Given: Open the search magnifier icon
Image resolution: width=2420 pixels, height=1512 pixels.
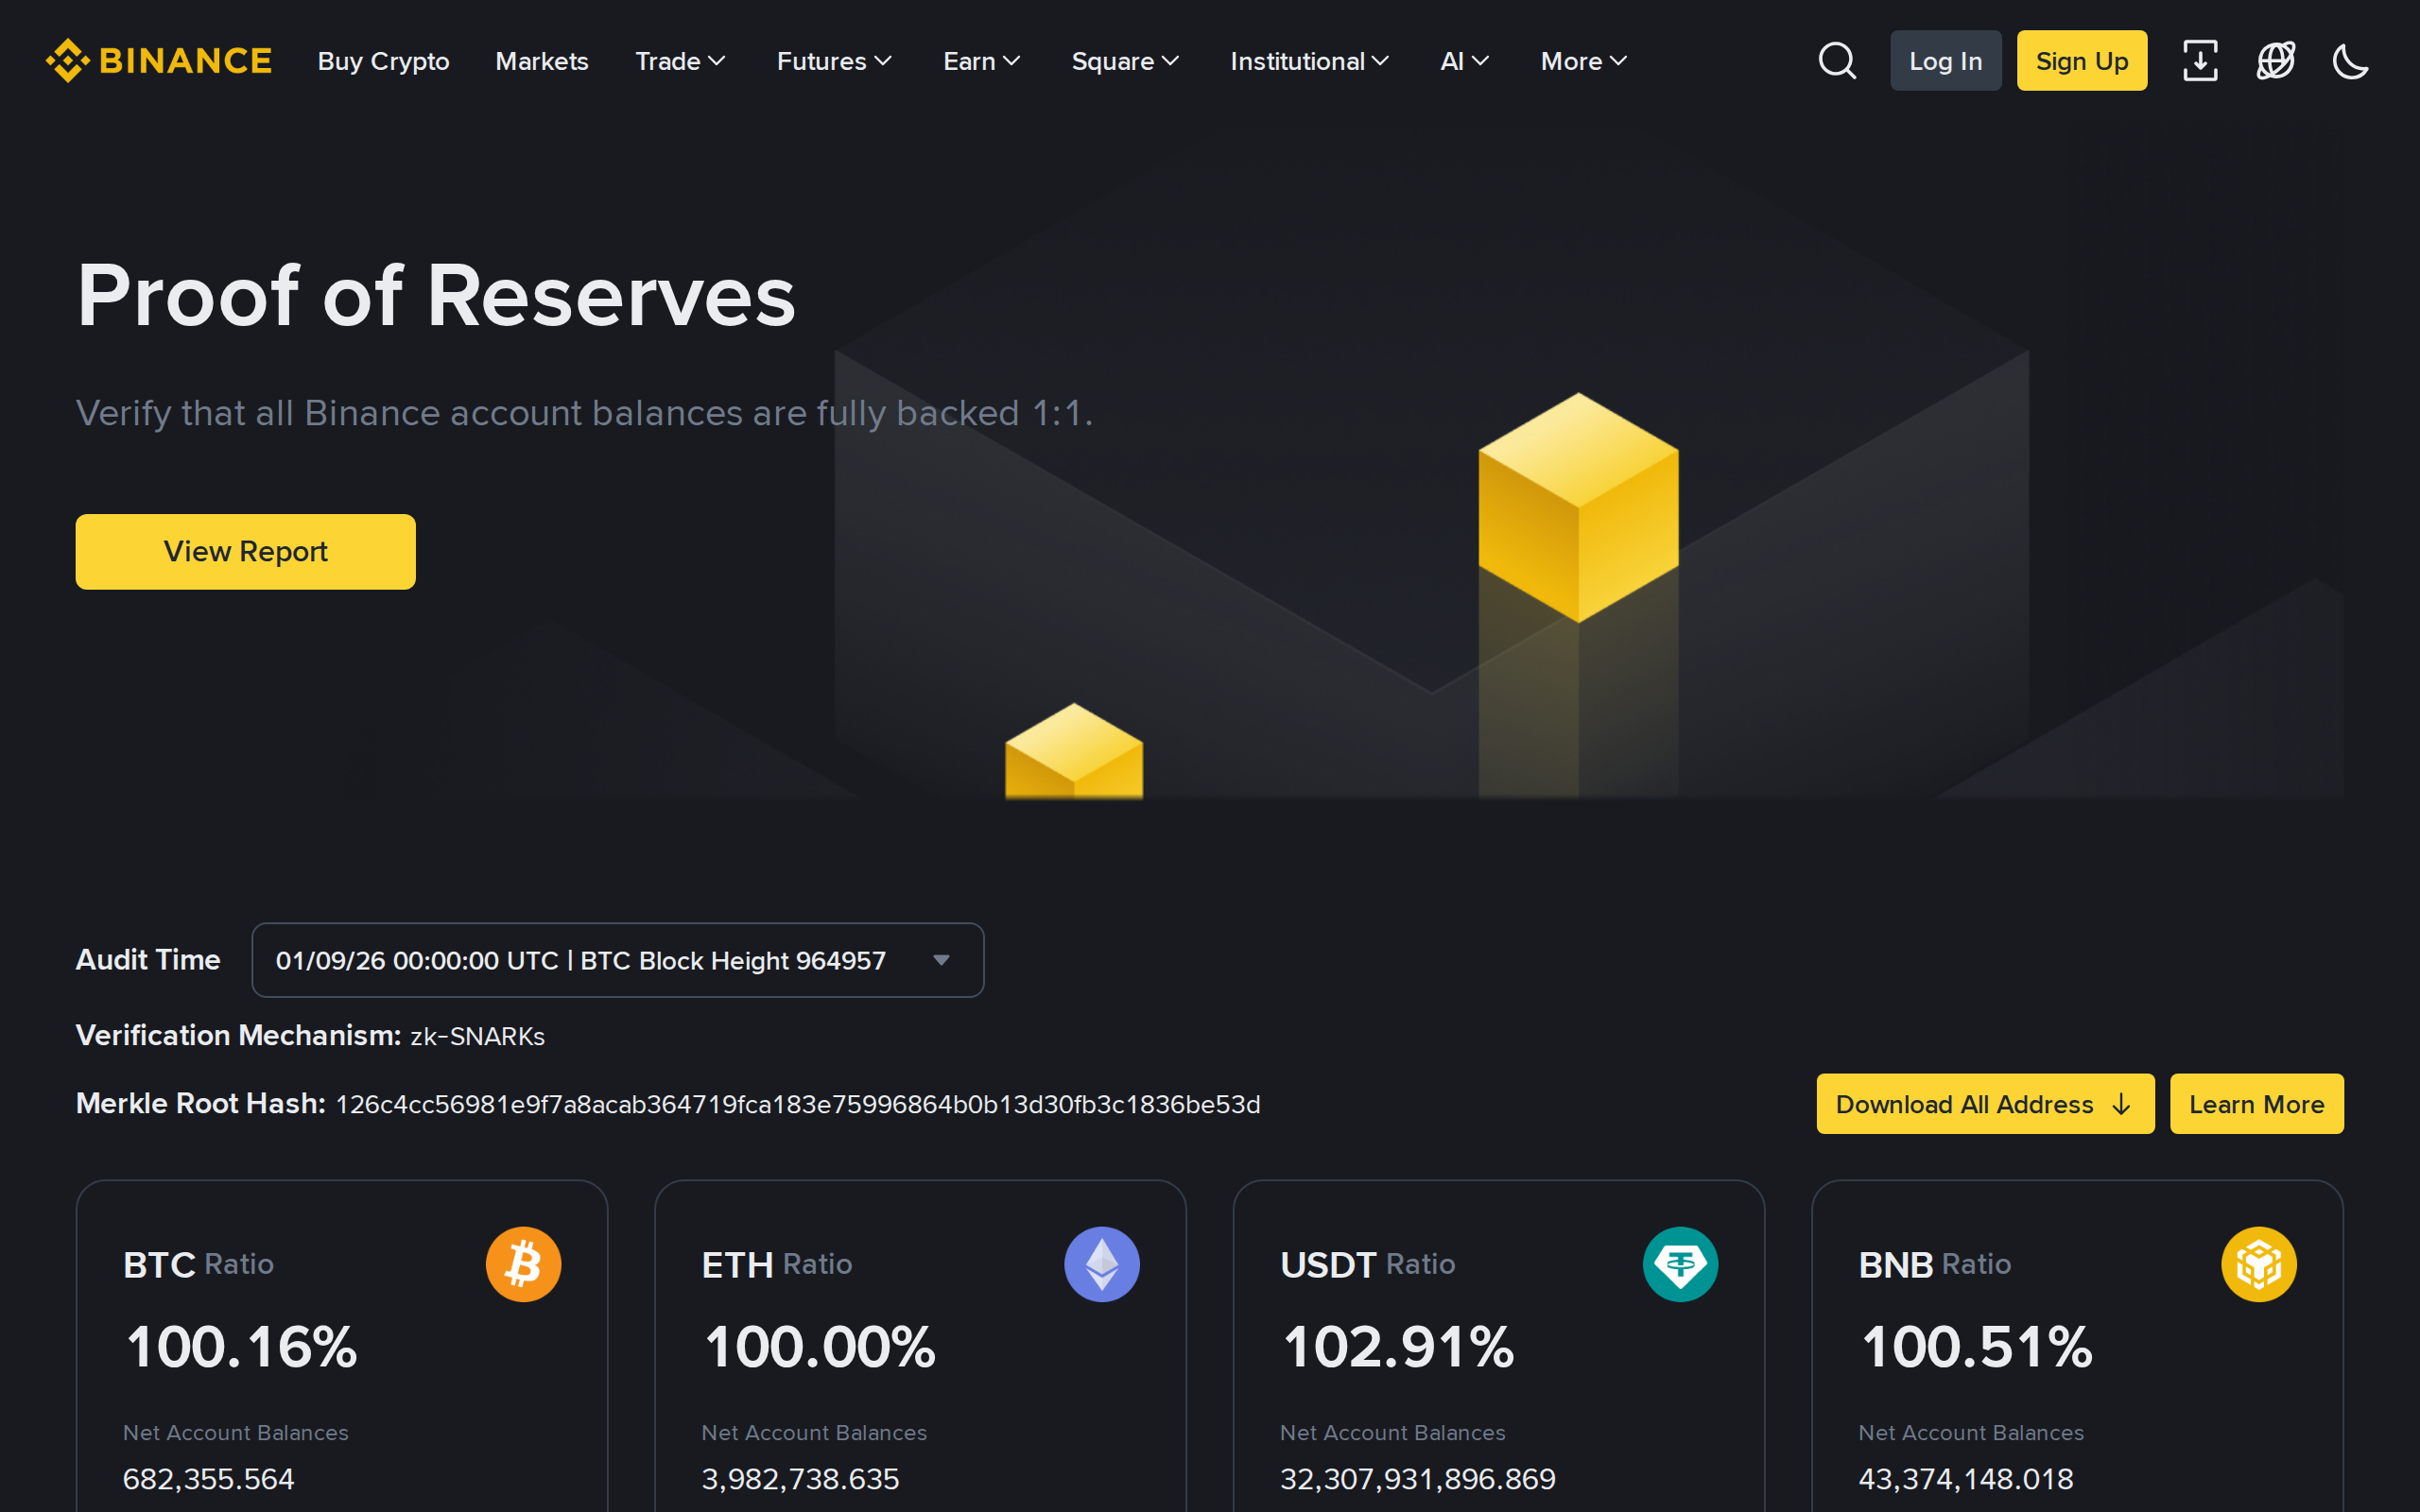Looking at the screenshot, I should click(1837, 61).
